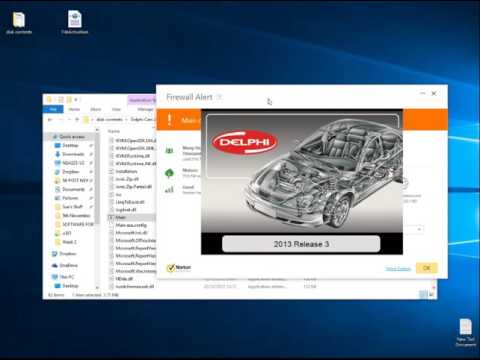This screenshot has width=480, height=360.
Task: Open the File tab in File Explorer
Action: 53,109
